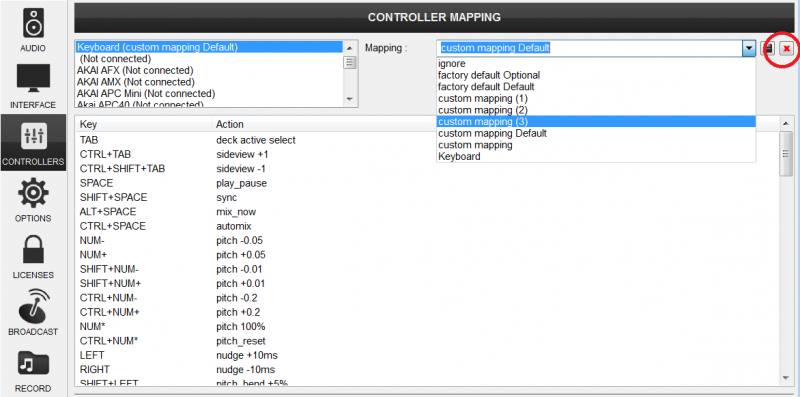Sort the key list by Action header
Image resolution: width=800 pixels, height=397 pixels.
[230, 124]
